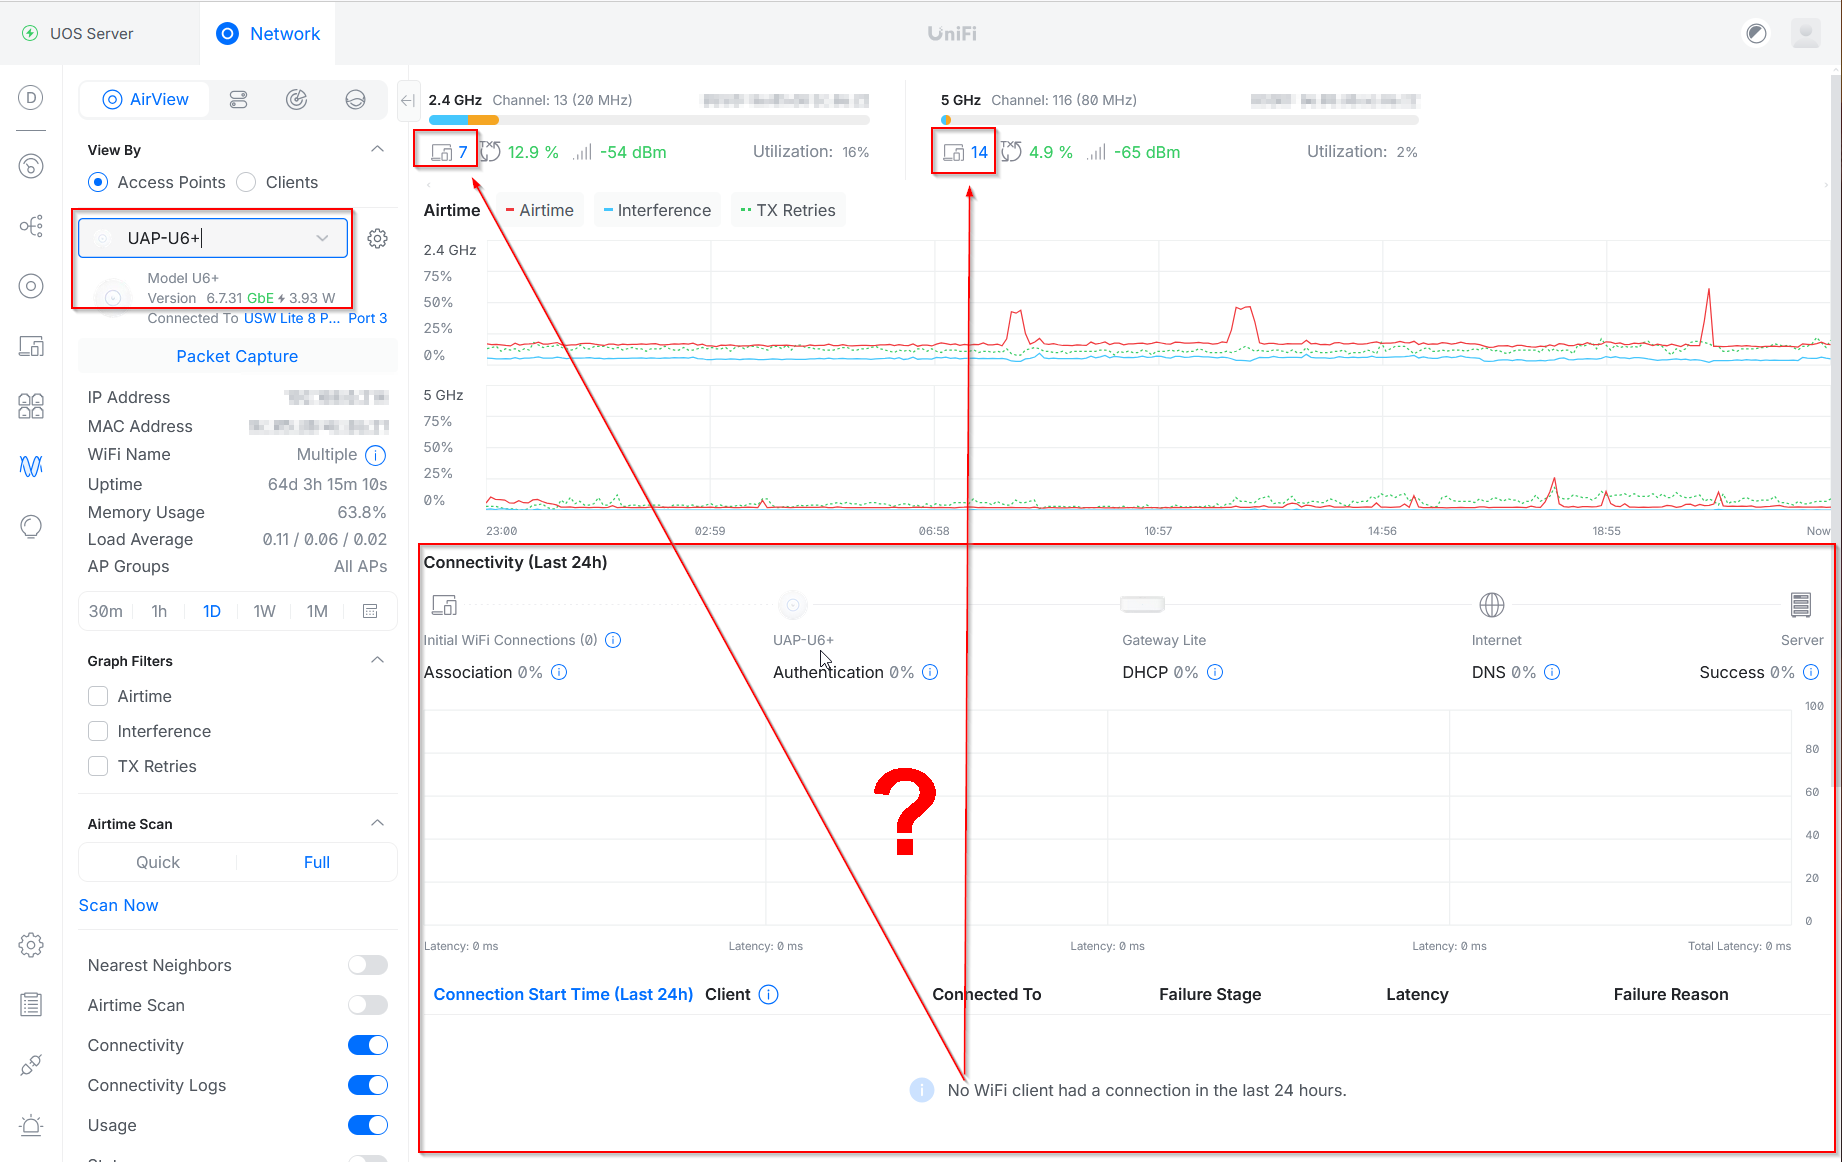Click the Association info icon
Screen dimensions: 1842x1162
(559, 672)
